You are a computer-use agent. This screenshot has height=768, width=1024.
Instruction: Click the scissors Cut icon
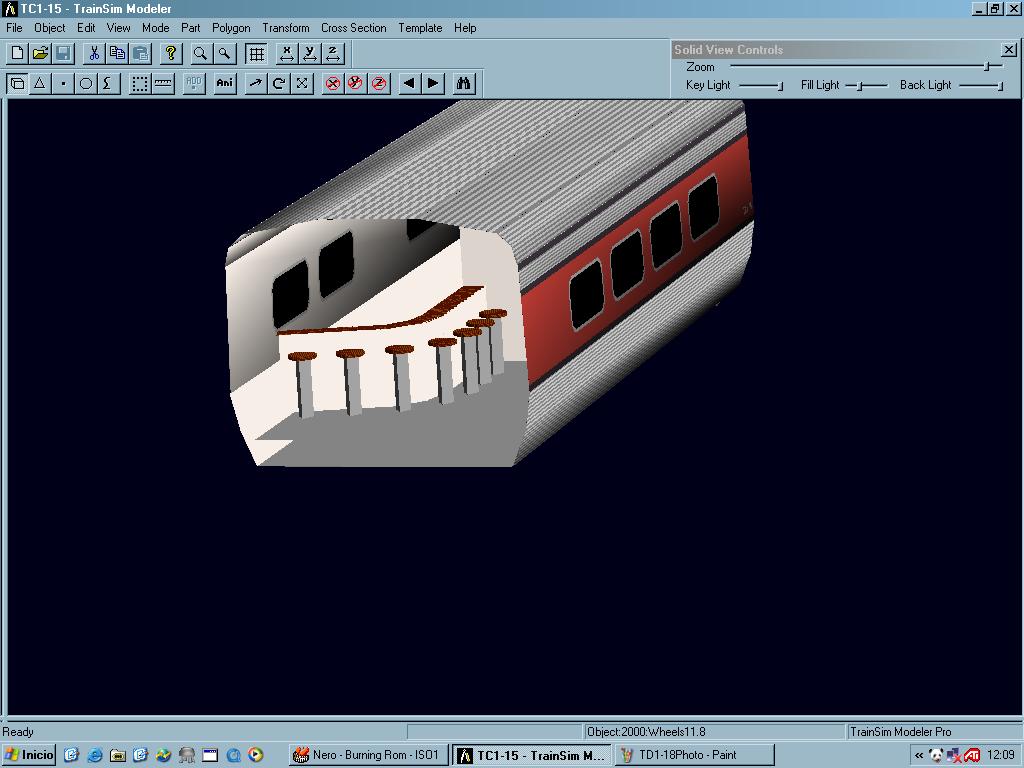[94, 53]
